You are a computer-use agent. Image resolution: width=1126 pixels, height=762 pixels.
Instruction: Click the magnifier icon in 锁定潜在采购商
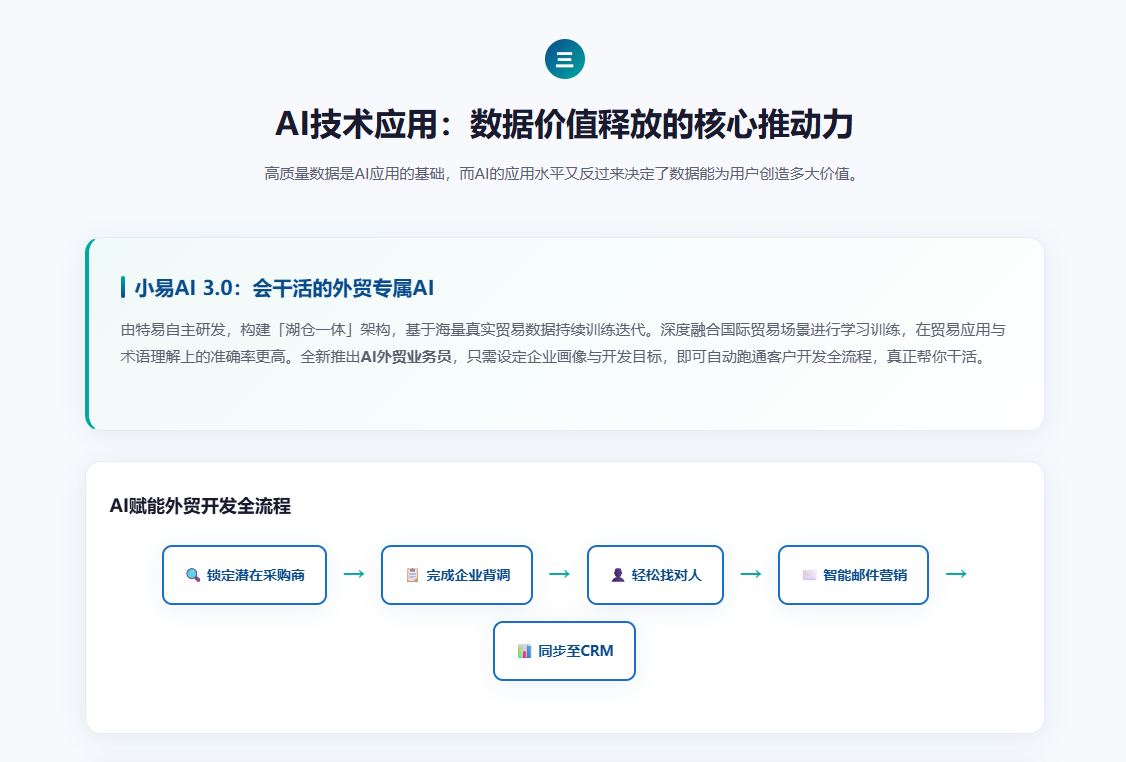(193, 575)
